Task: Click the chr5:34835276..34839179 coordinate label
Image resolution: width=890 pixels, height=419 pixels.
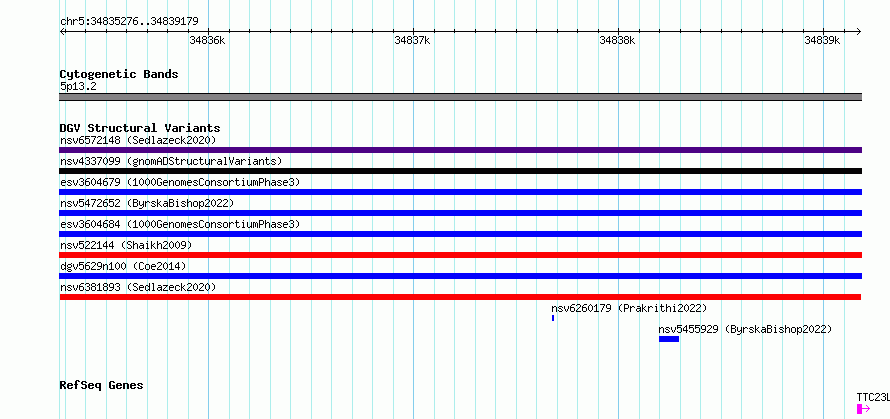Action: 129,22
